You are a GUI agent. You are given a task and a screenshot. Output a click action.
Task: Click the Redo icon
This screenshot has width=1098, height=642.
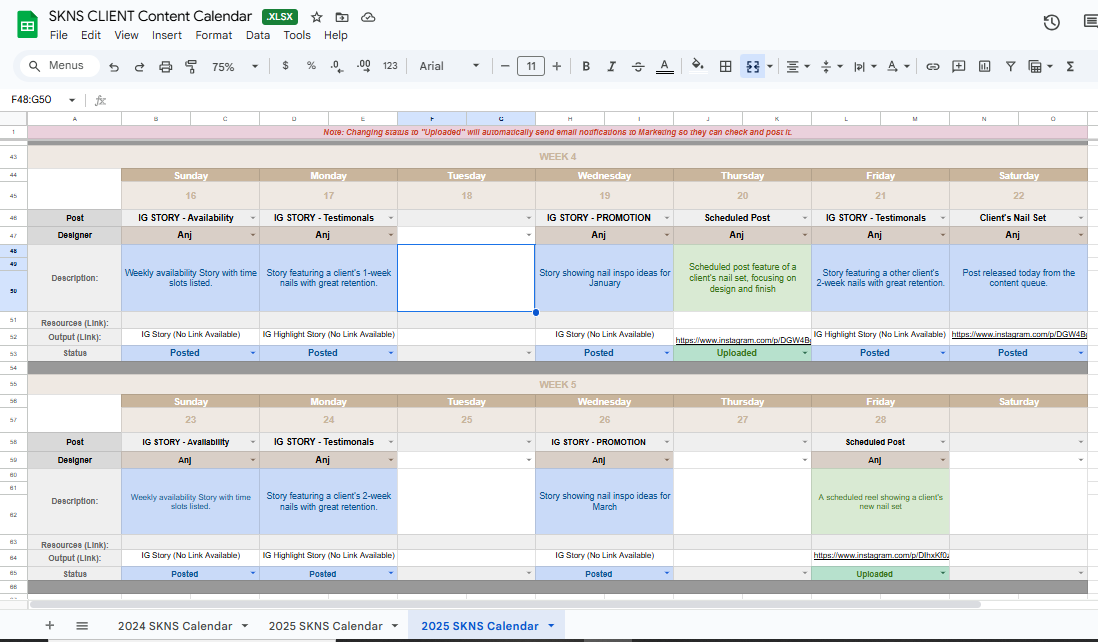pyautogui.click(x=139, y=67)
